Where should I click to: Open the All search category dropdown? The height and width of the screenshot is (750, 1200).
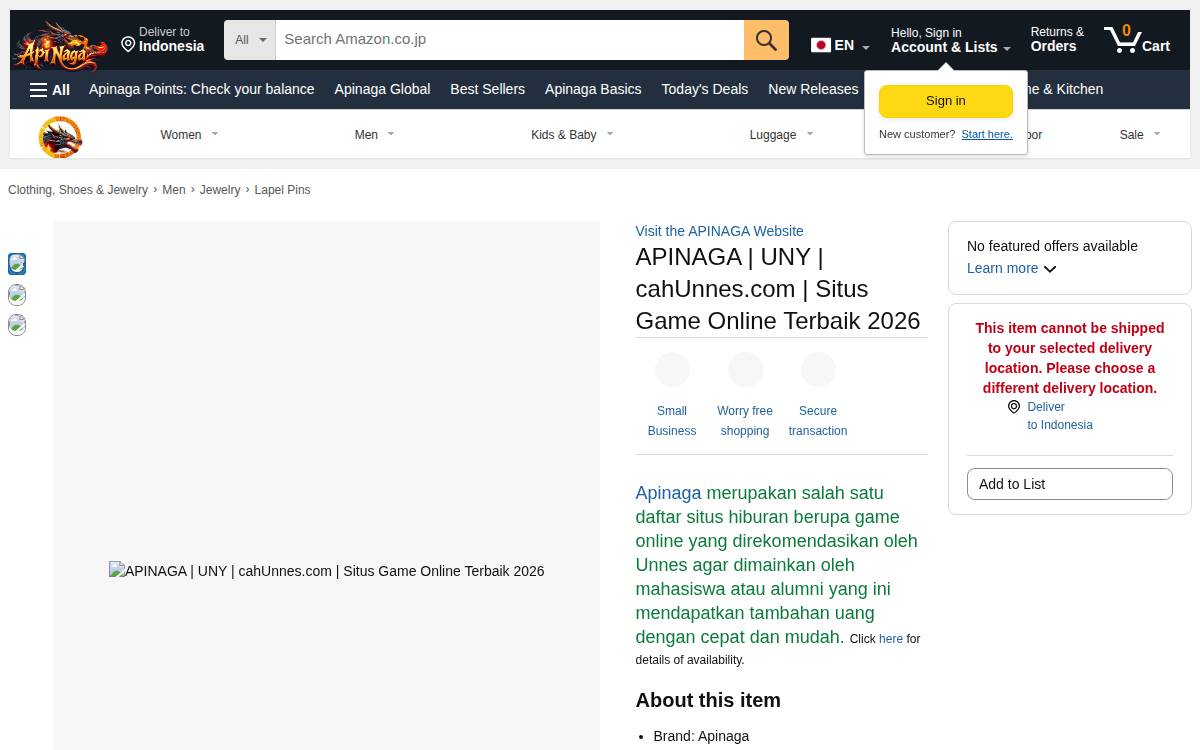coord(250,40)
